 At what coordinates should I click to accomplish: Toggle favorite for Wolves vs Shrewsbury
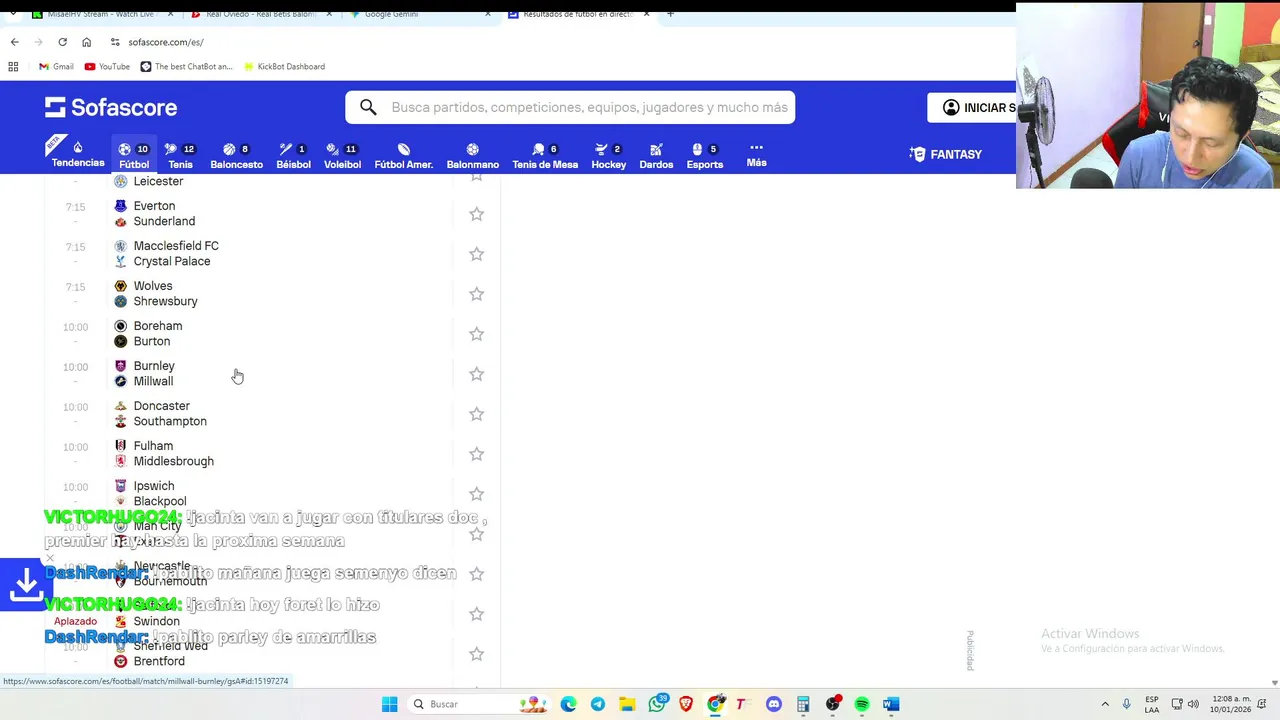476,294
